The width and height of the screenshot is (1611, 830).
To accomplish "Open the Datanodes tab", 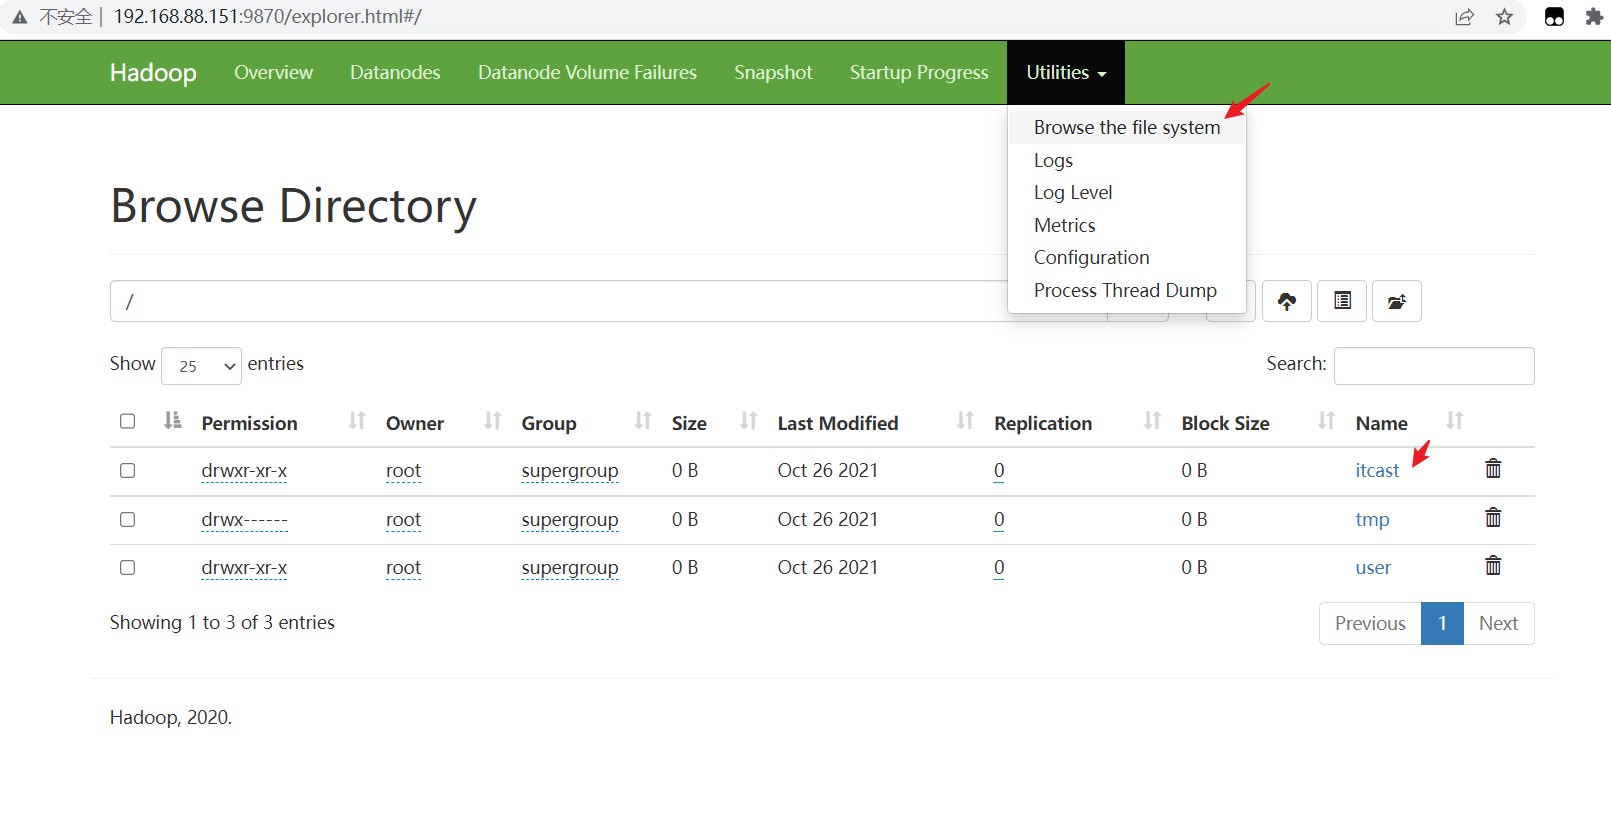I will (x=395, y=72).
